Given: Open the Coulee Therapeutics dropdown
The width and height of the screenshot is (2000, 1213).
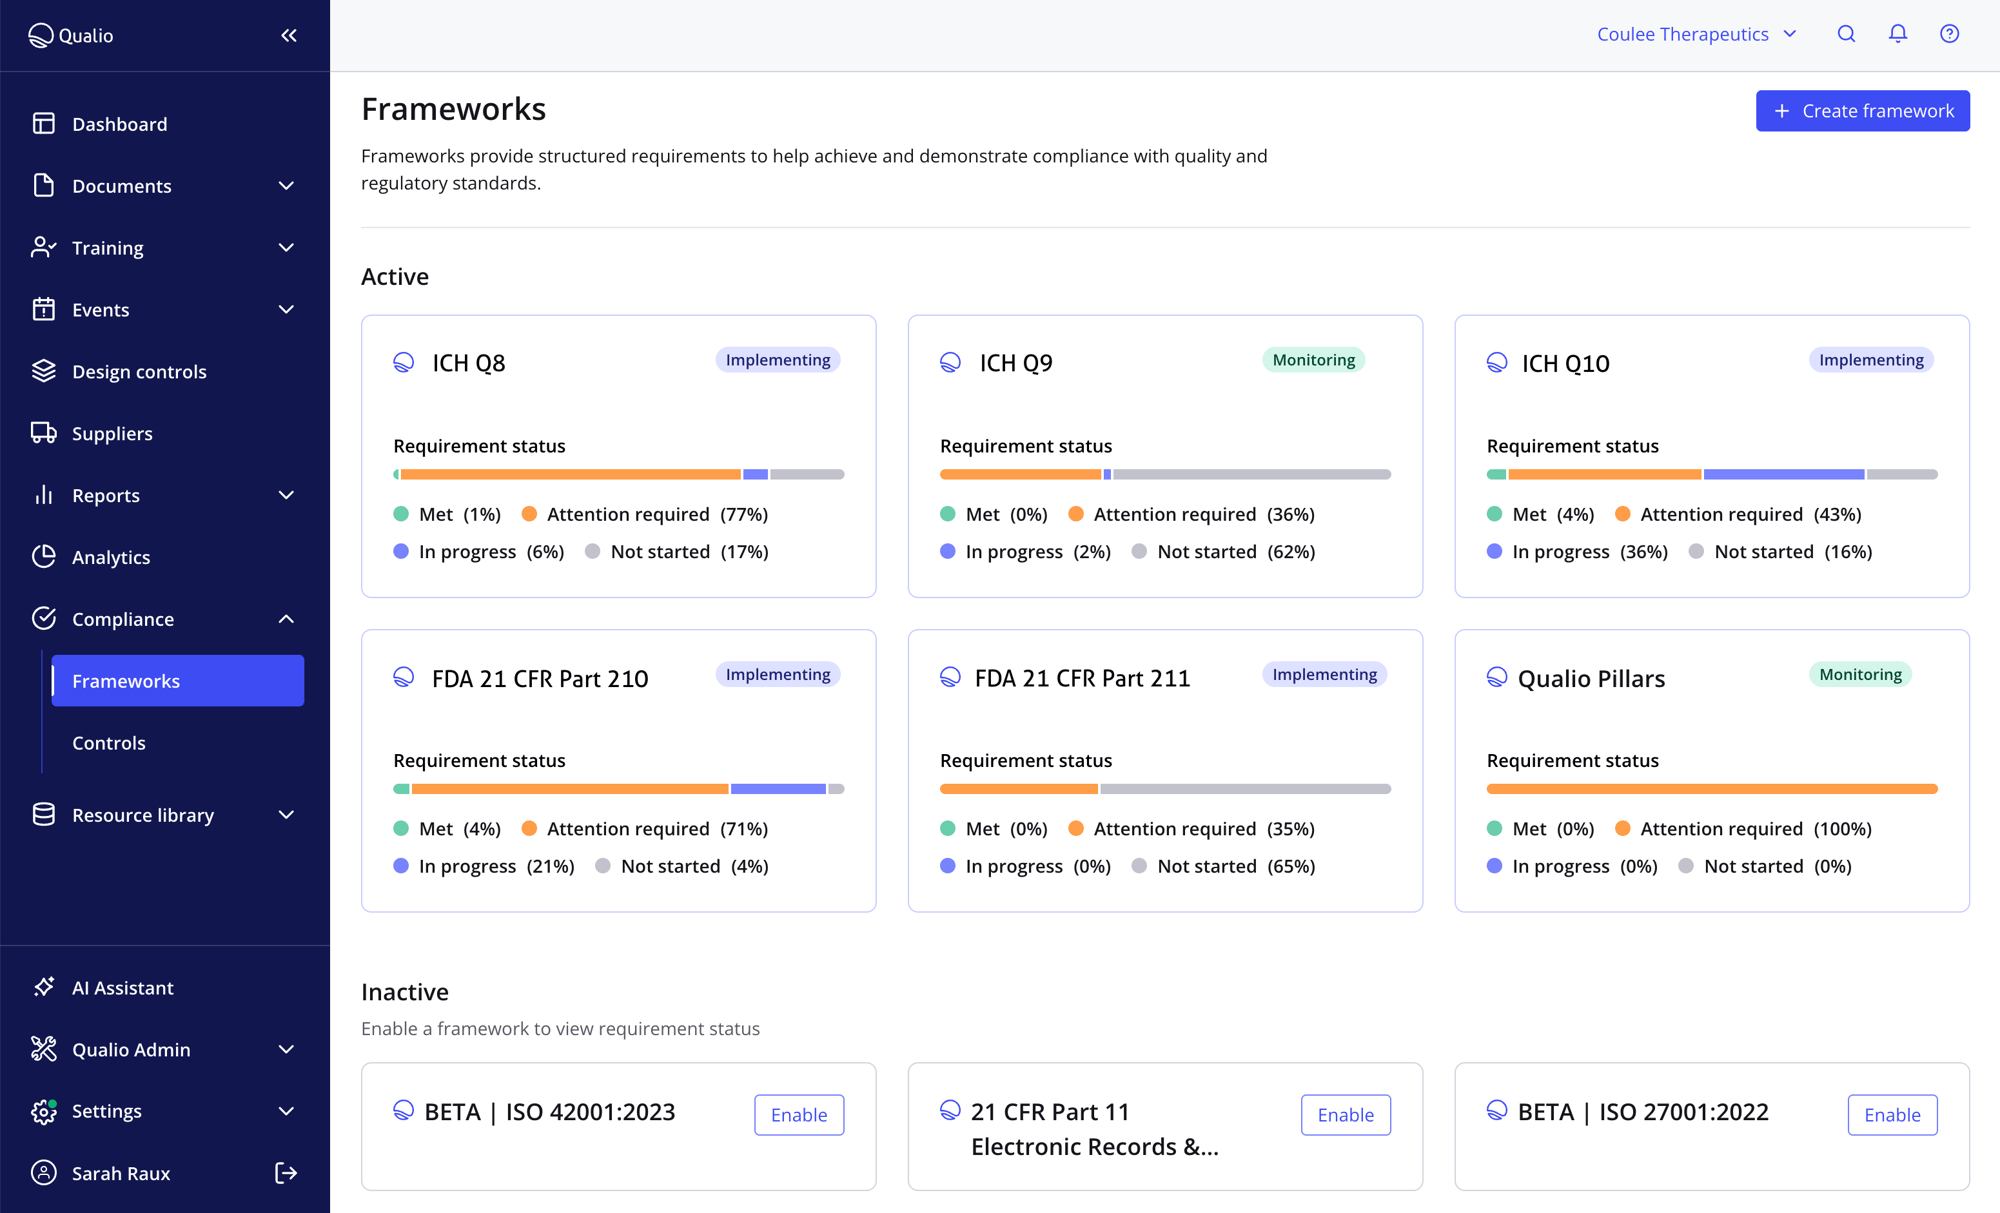Looking at the screenshot, I should tap(1697, 33).
